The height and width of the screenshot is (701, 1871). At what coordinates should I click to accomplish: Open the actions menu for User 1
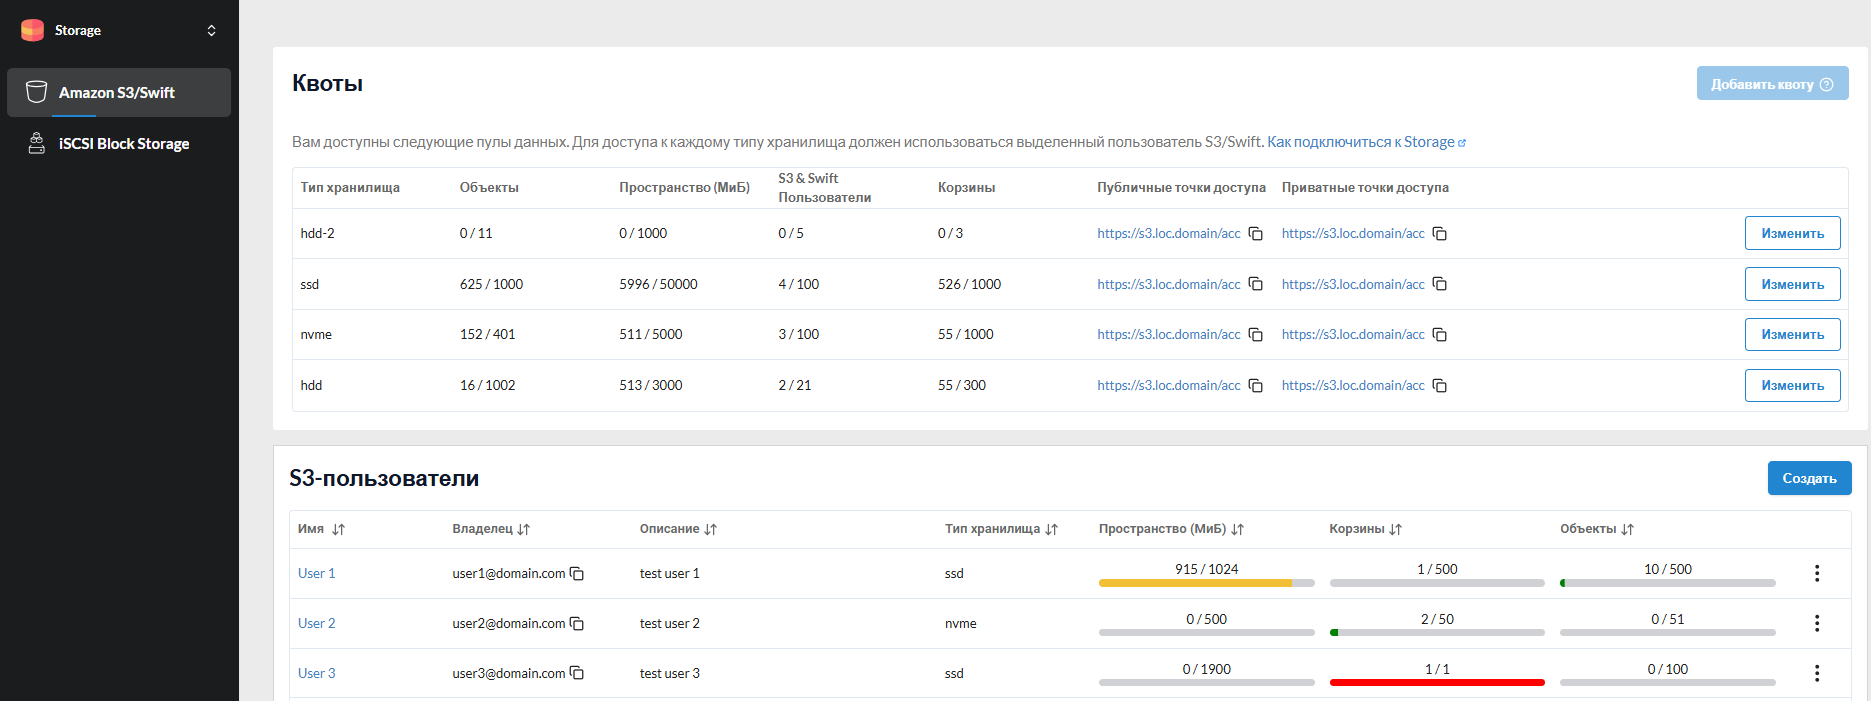tap(1817, 573)
